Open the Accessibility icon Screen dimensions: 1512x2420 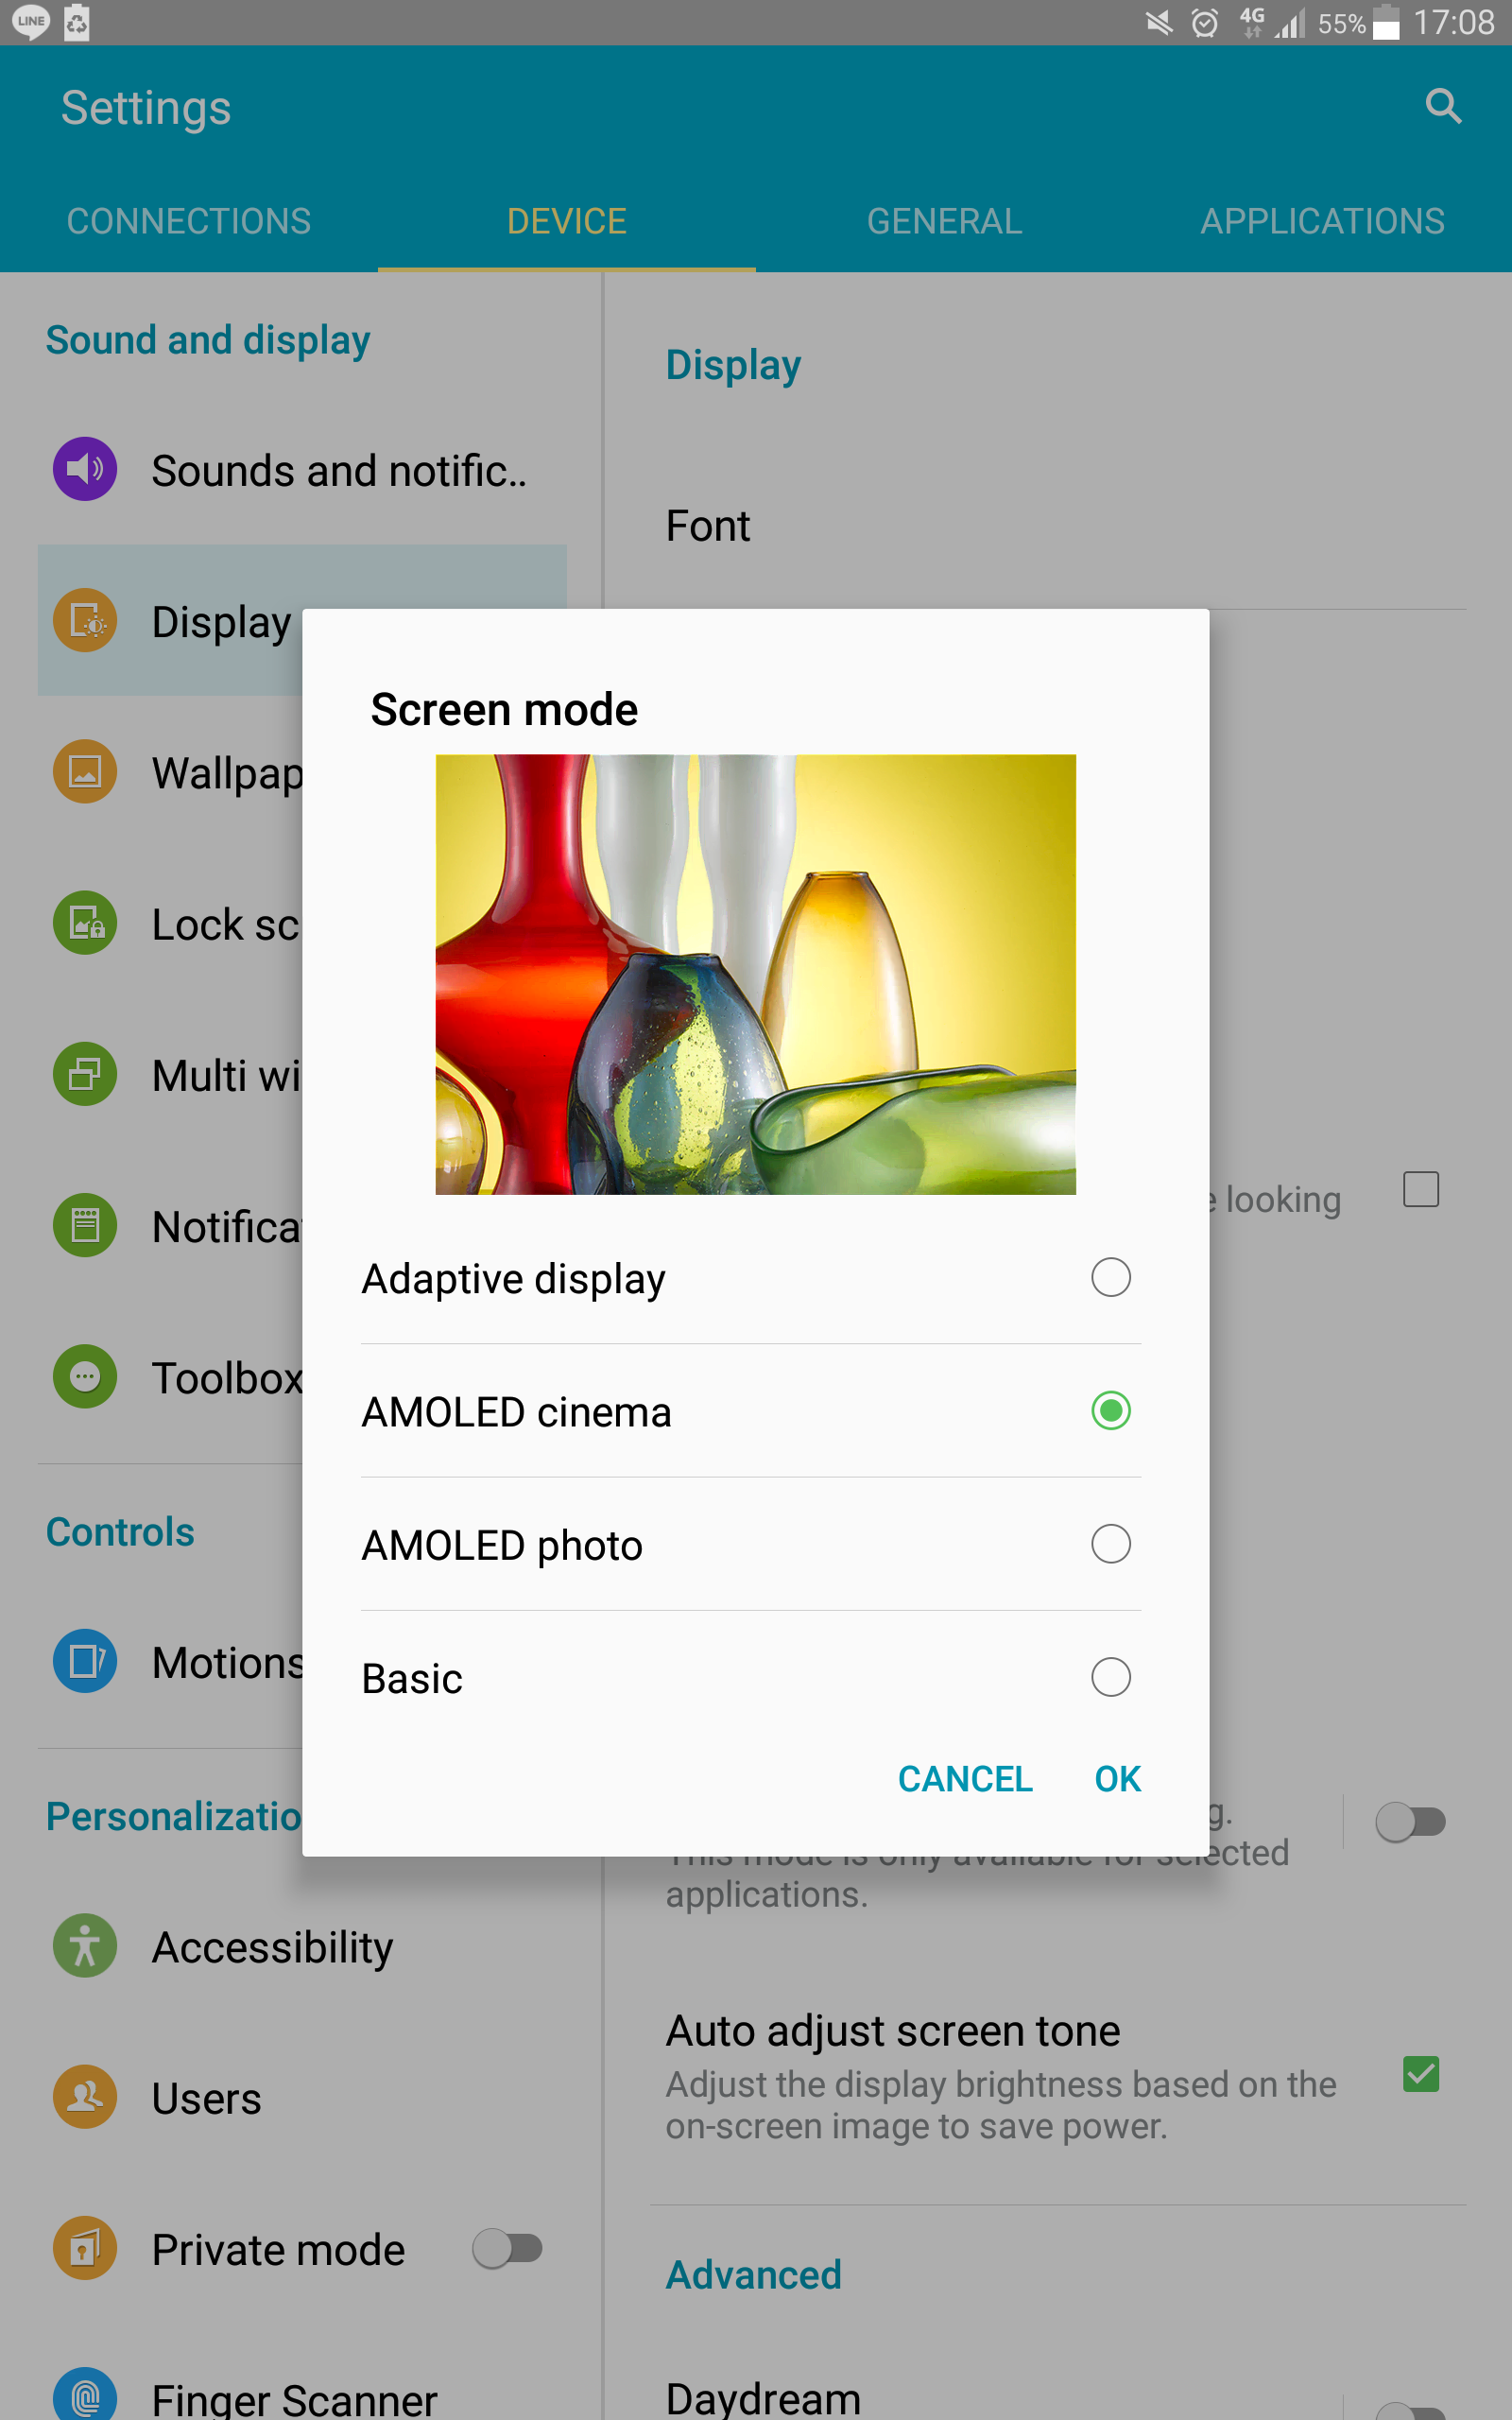coord(85,1946)
